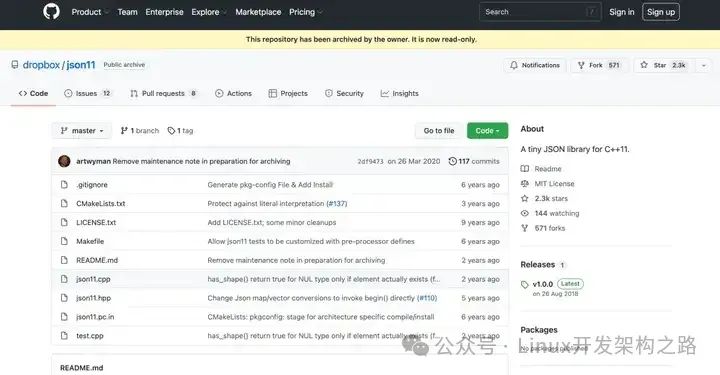Click the file icon next to json11.pc.in
Viewport: 720px width, 375px height.
[x=64, y=317]
